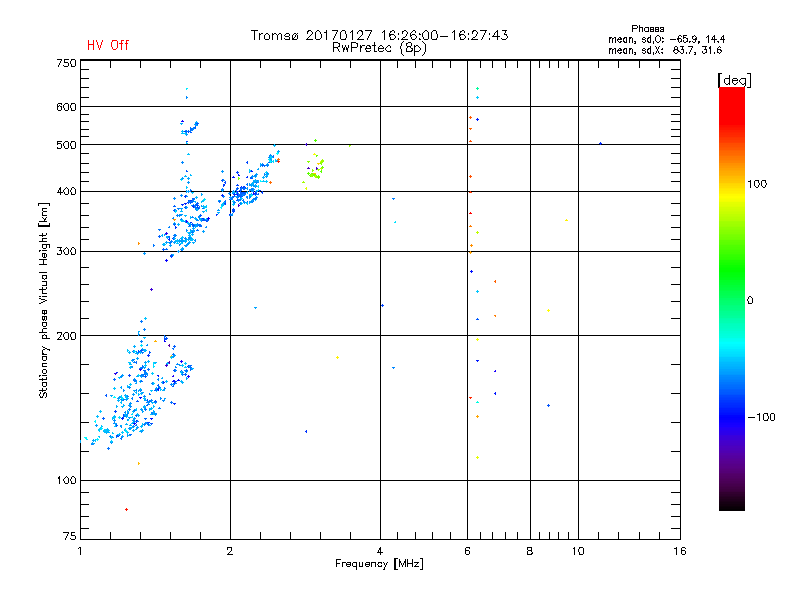
Task: Click the frequency axis tick label "4"
Action: (380, 551)
